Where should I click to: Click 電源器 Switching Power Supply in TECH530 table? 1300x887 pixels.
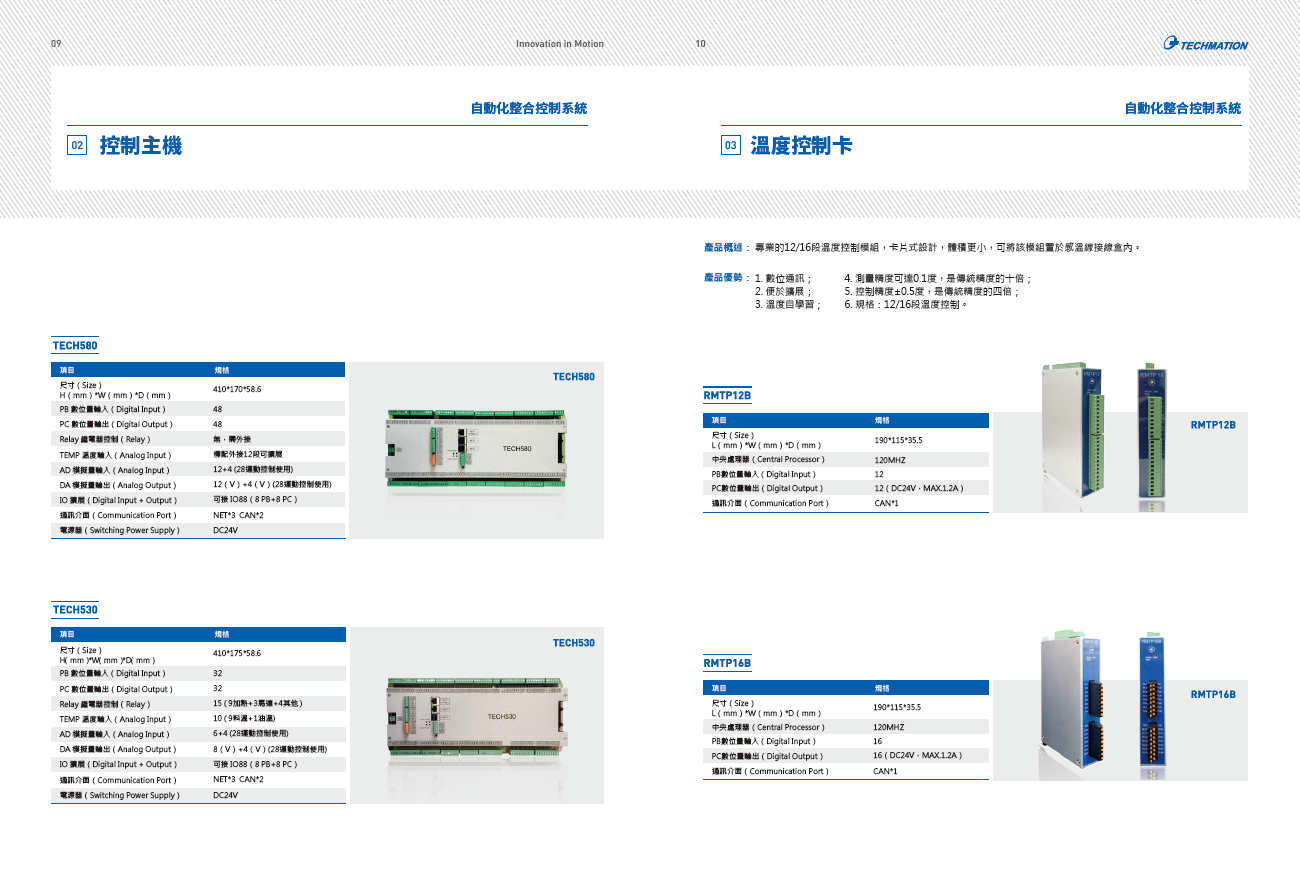[x=119, y=795]
